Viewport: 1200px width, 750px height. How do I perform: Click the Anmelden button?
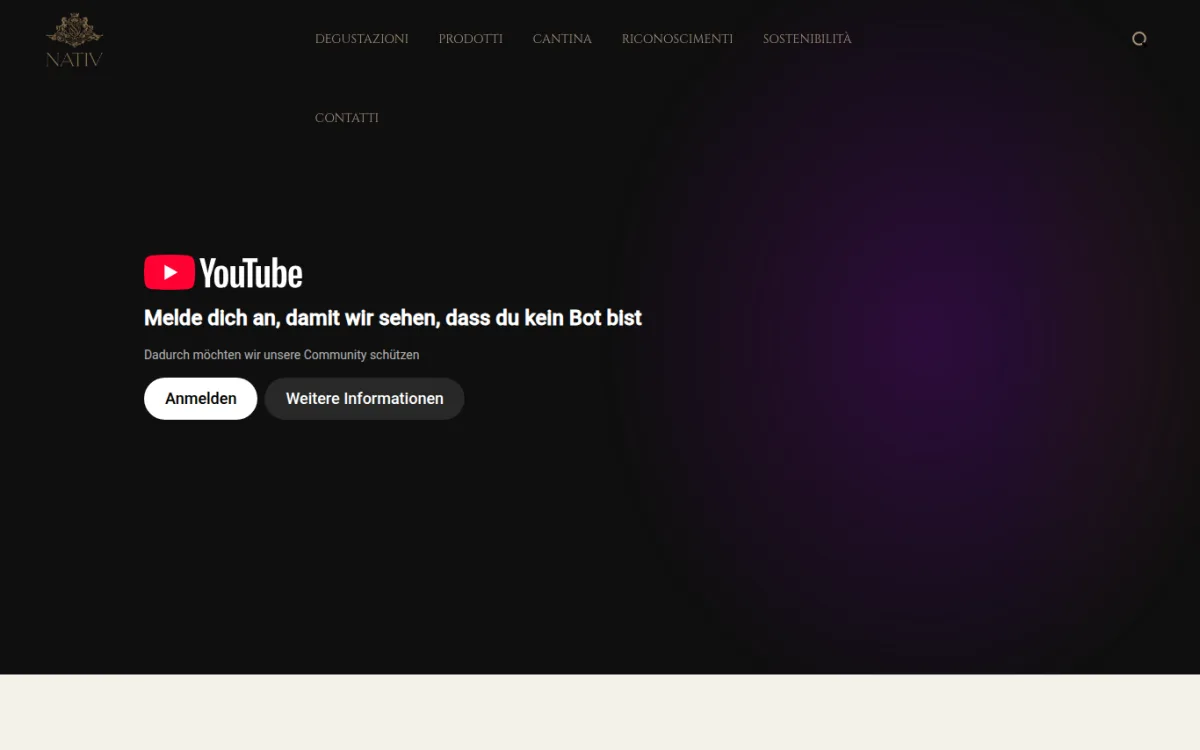(201, 398)
